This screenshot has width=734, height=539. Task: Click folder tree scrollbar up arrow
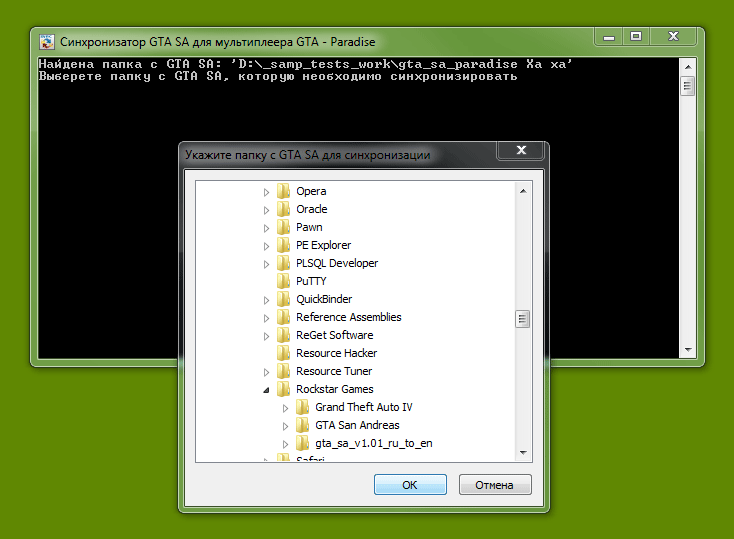point(523,191)
